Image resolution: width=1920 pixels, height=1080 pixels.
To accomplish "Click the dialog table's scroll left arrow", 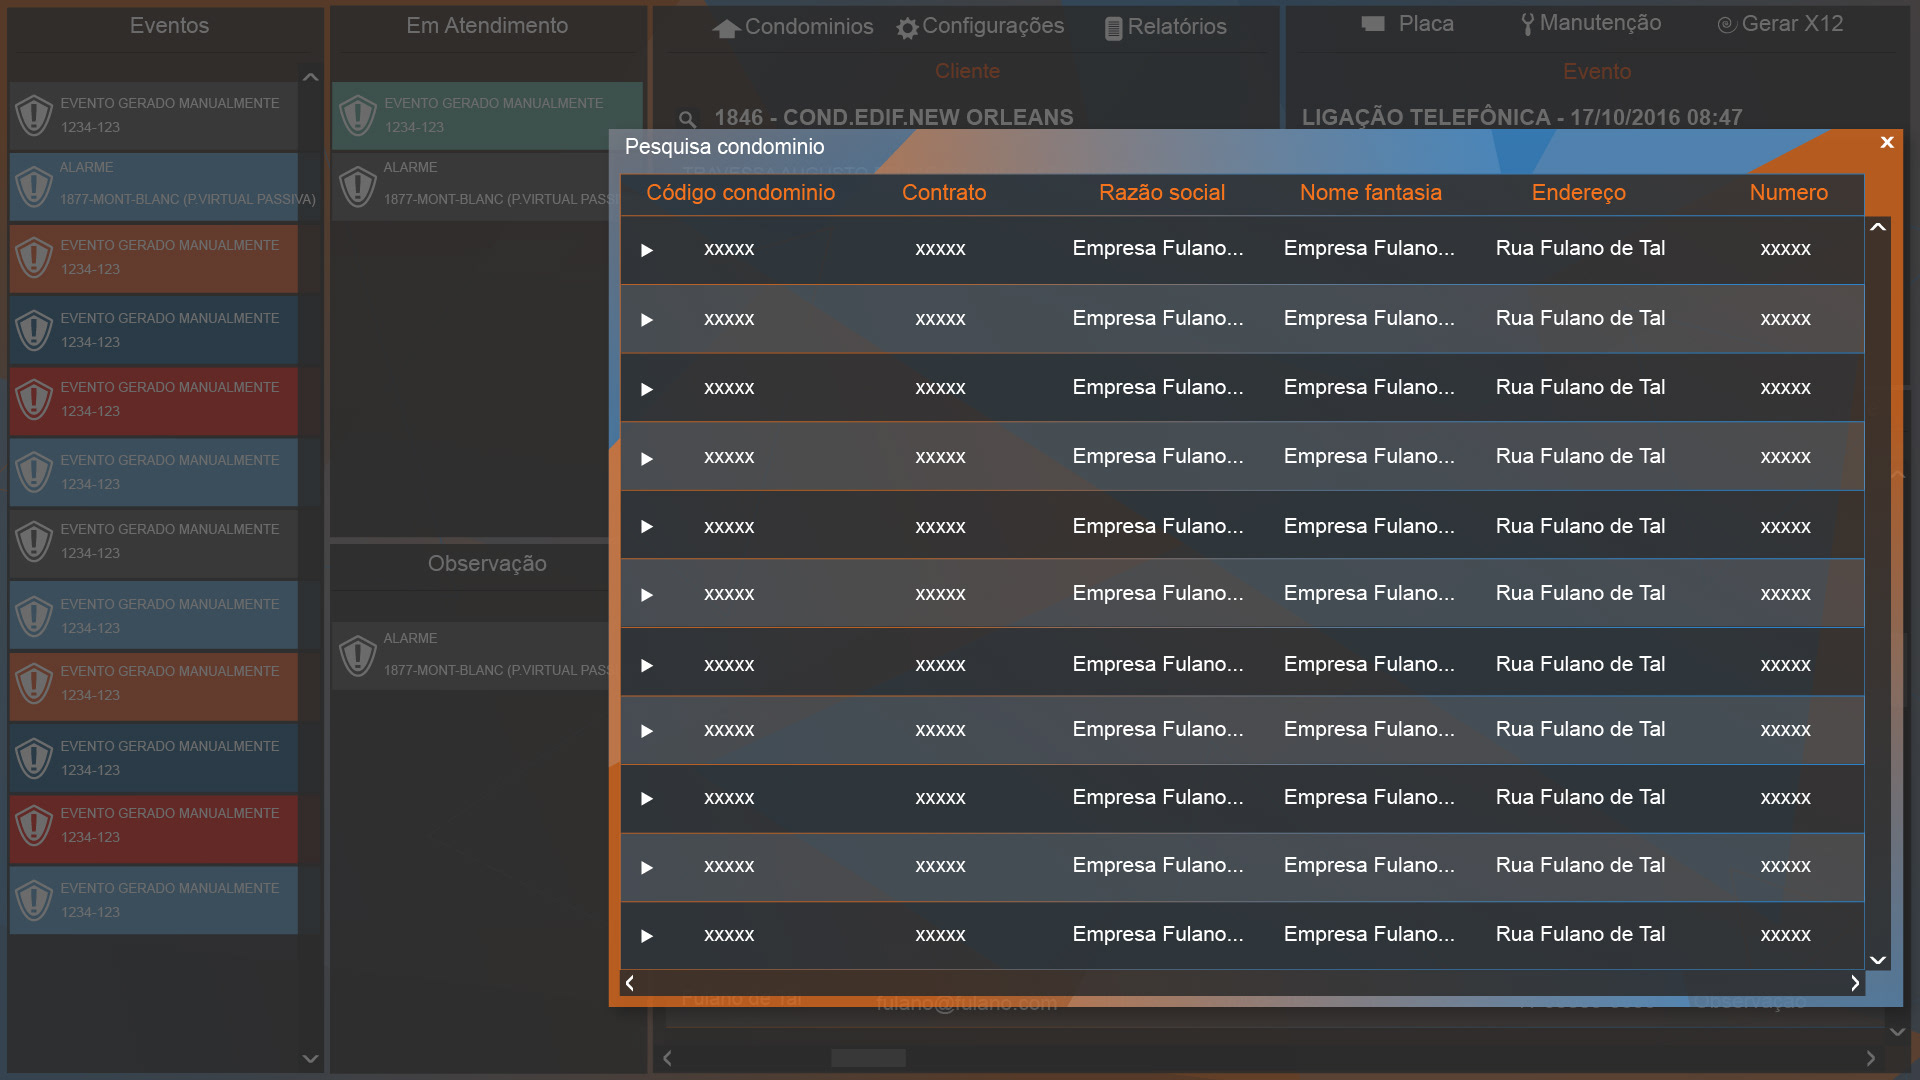I will (x=630, y=983).
